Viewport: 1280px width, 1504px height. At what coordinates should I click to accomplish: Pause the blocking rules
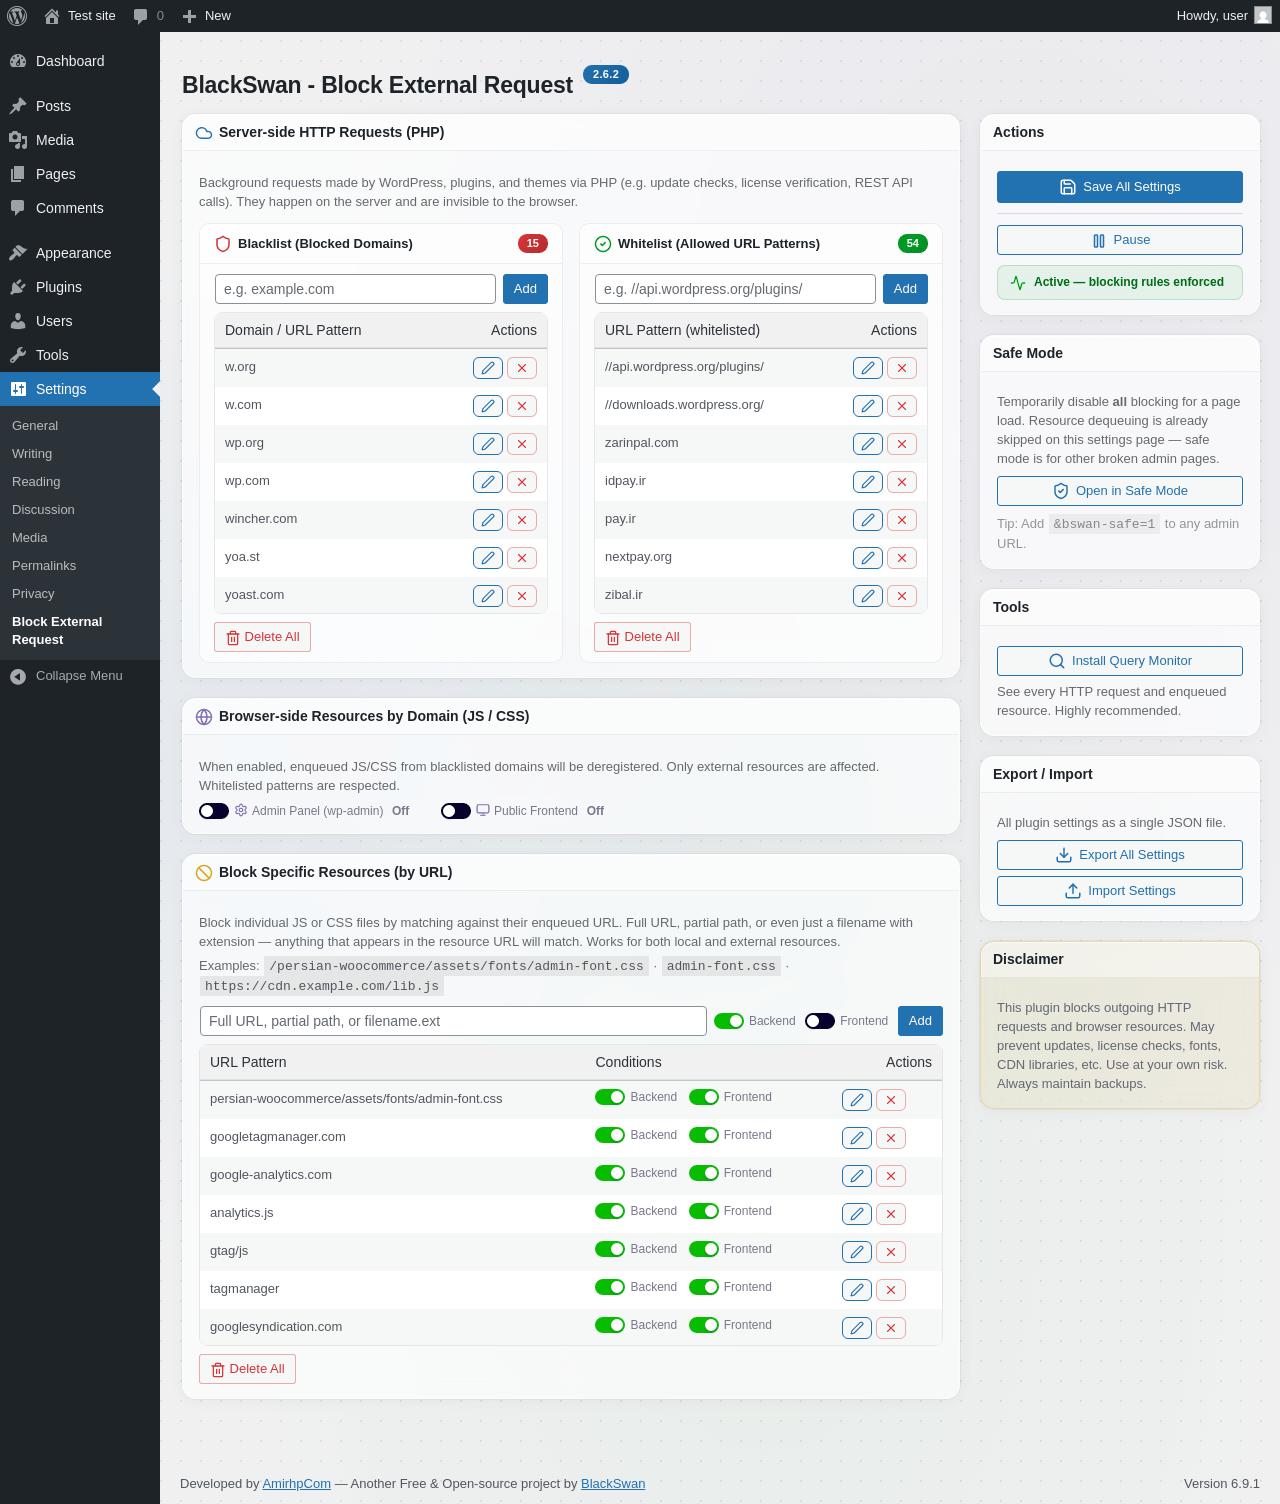pos(1120,240)
